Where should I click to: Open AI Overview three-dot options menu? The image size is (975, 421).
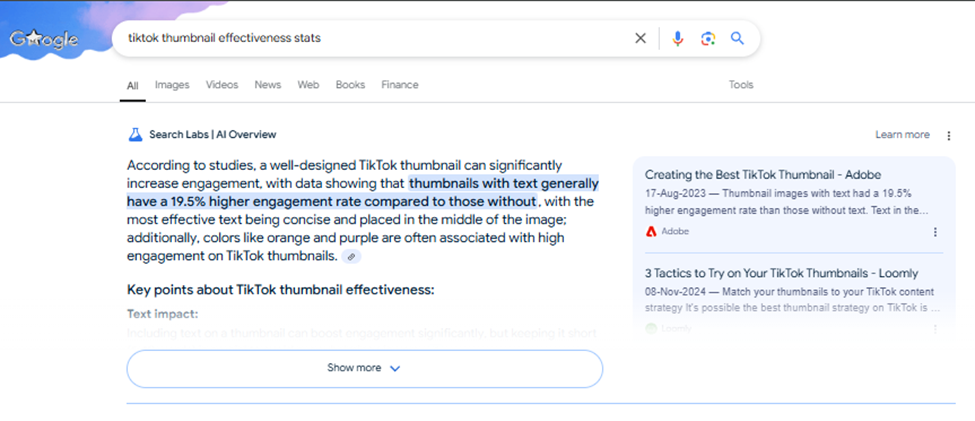(x=950, y=135)
